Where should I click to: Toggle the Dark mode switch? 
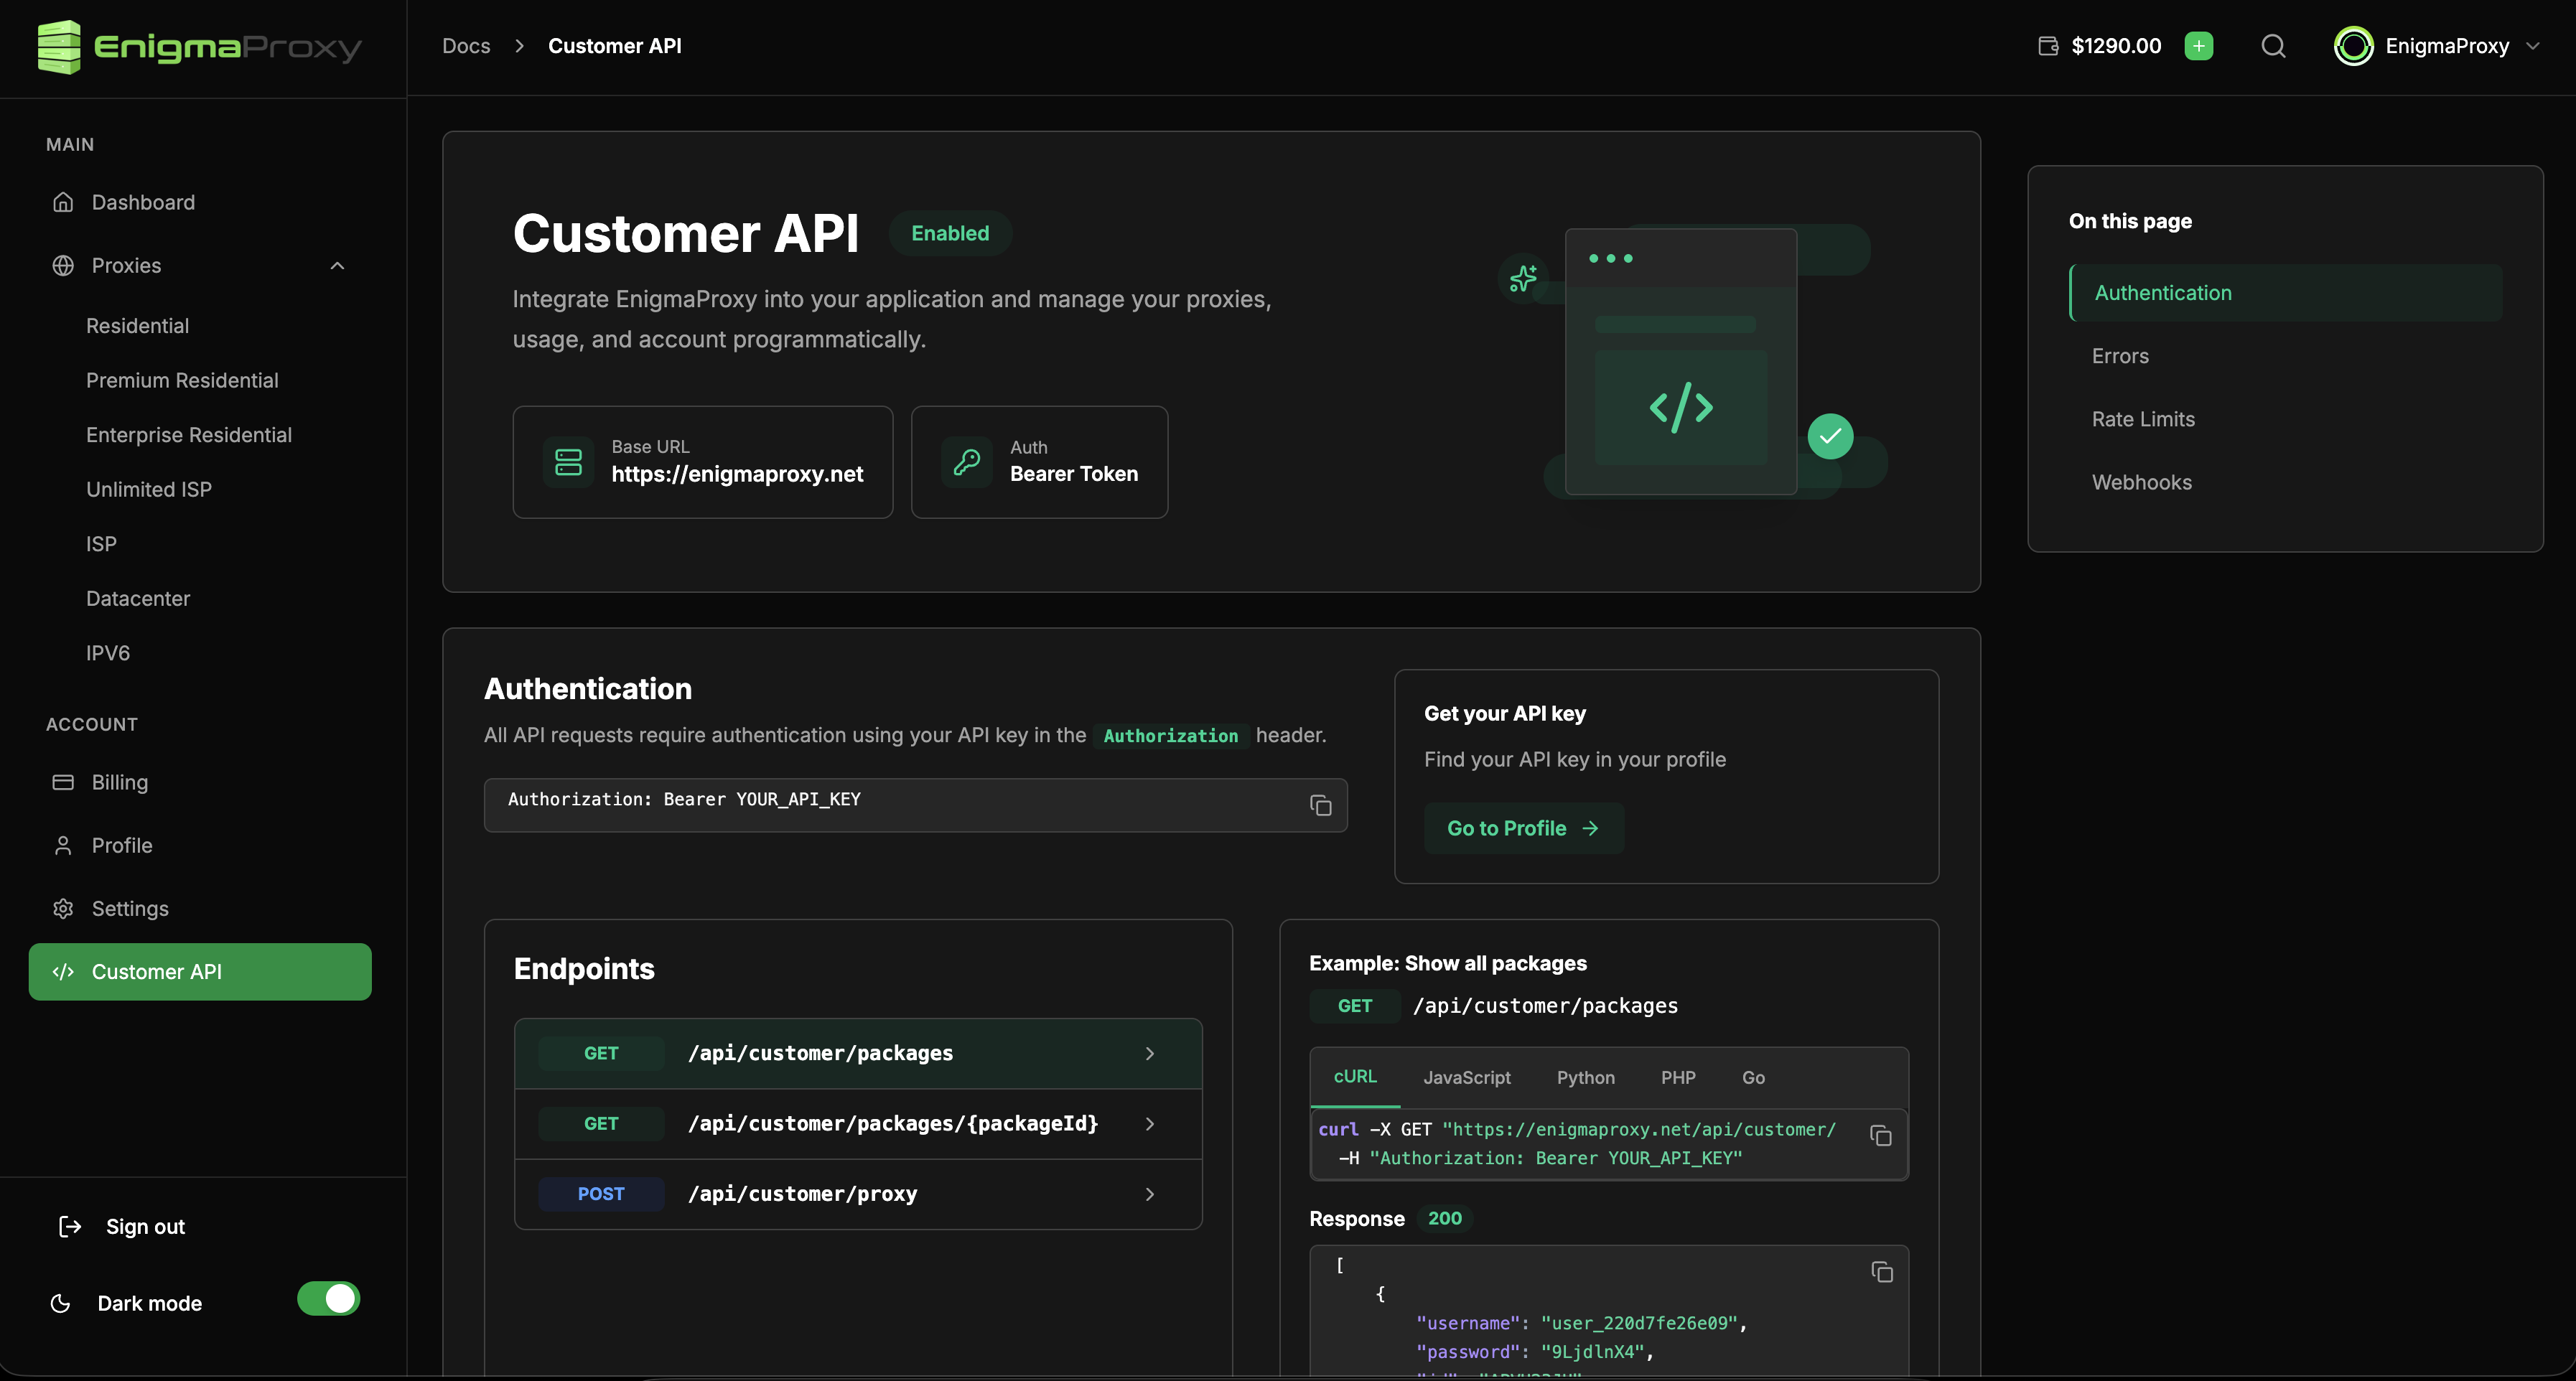pos(328,1299)
